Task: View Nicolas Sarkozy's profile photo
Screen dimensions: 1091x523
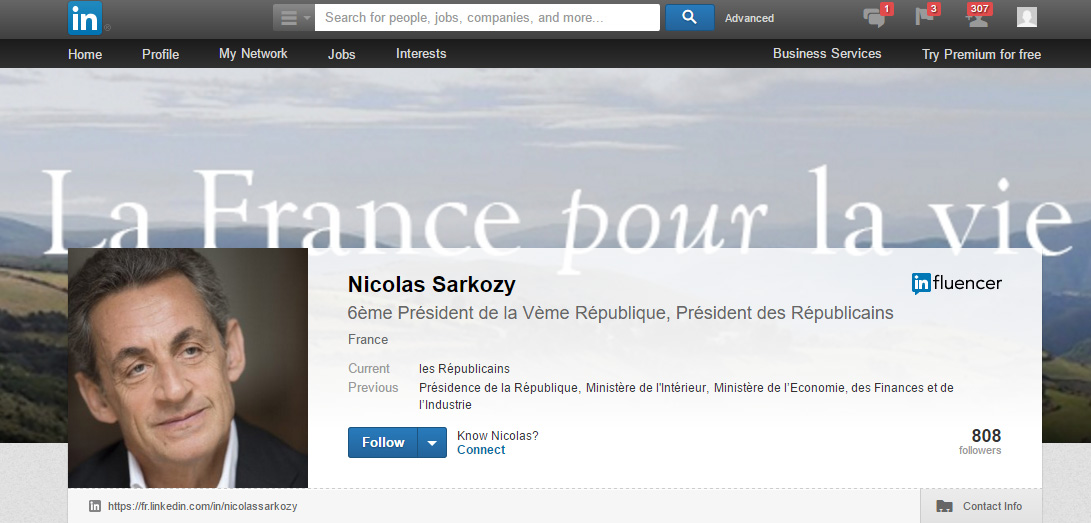Action: click(188, 368)
